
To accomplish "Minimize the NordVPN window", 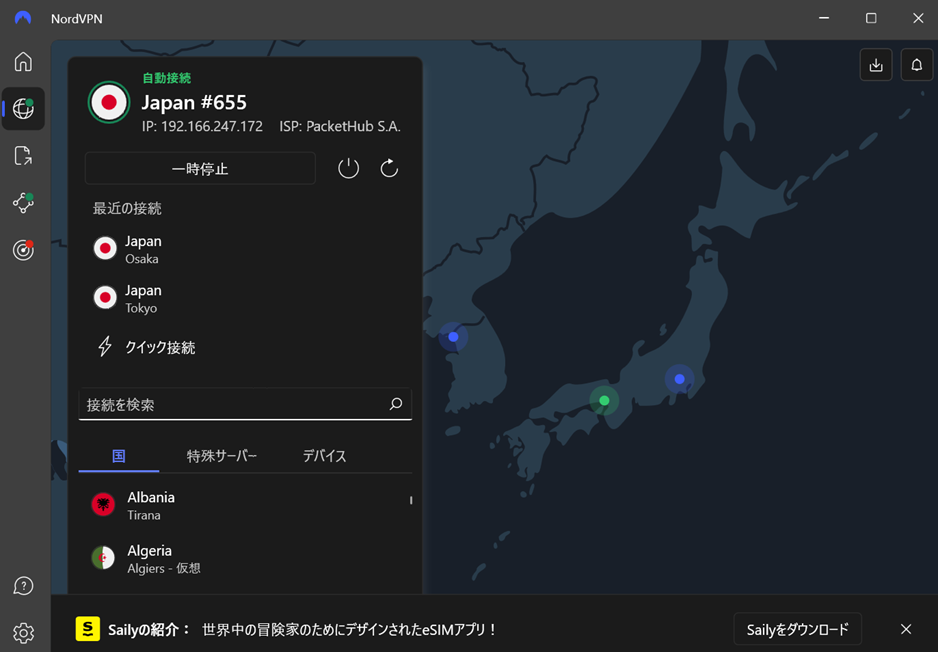I will (x=824, y=18).
